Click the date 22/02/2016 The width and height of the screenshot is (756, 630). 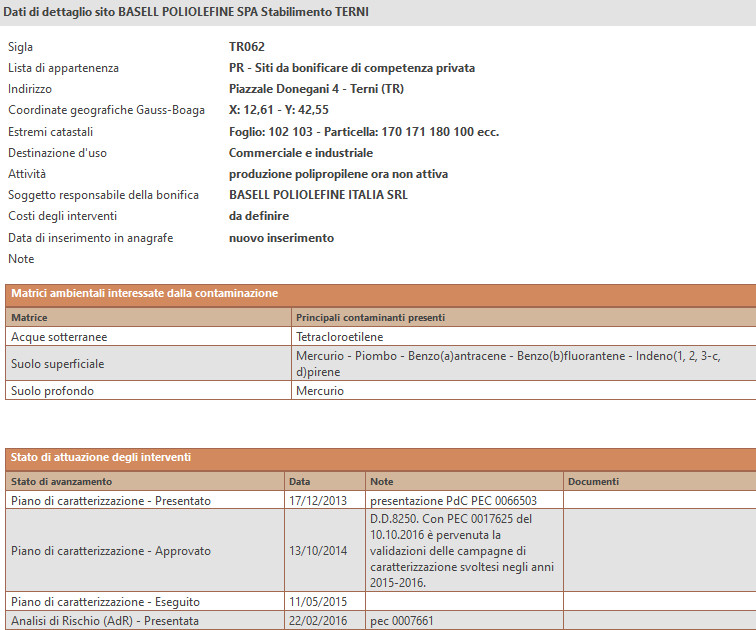[318, 620]
